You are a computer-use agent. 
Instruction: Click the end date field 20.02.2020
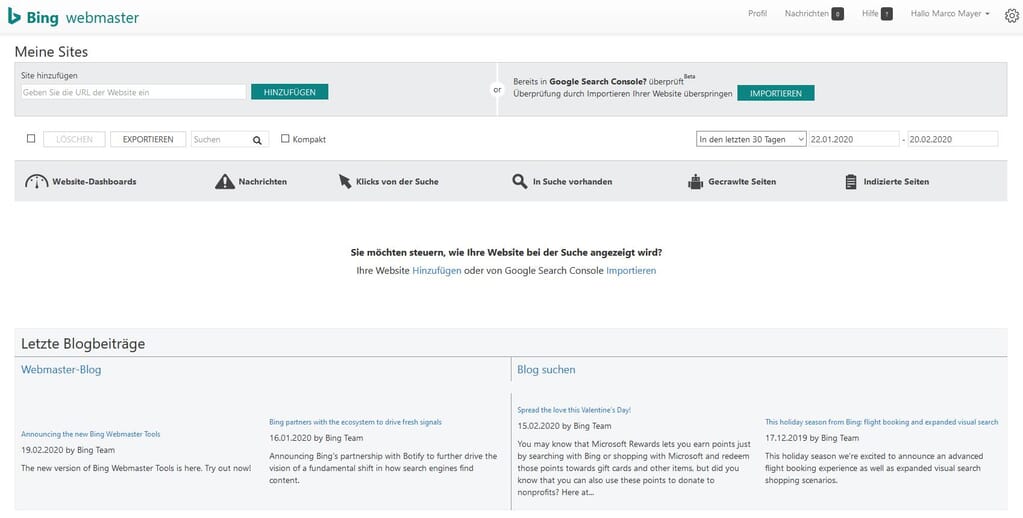tap(953, 139)
